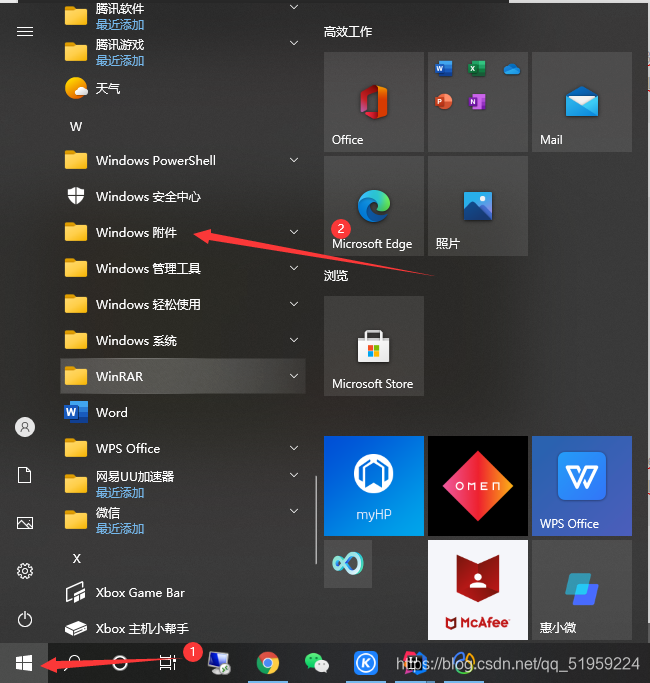
Task: Open Documents from the Start sidebar
Action: 25,475
